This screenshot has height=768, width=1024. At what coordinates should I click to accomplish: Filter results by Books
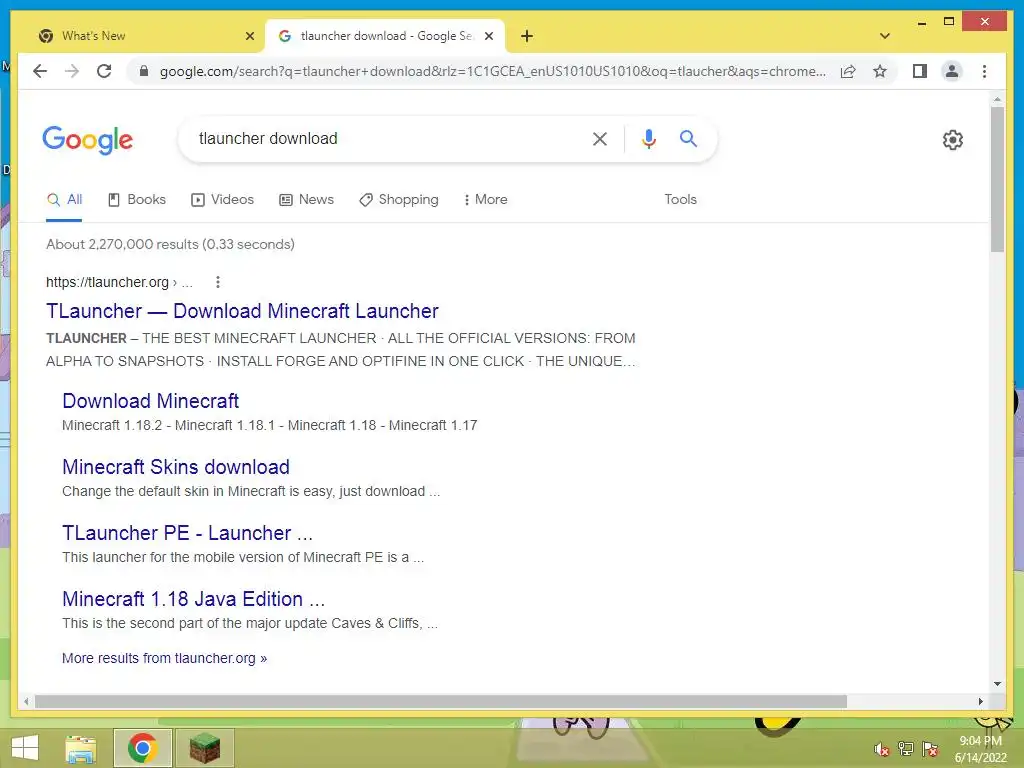136,200
